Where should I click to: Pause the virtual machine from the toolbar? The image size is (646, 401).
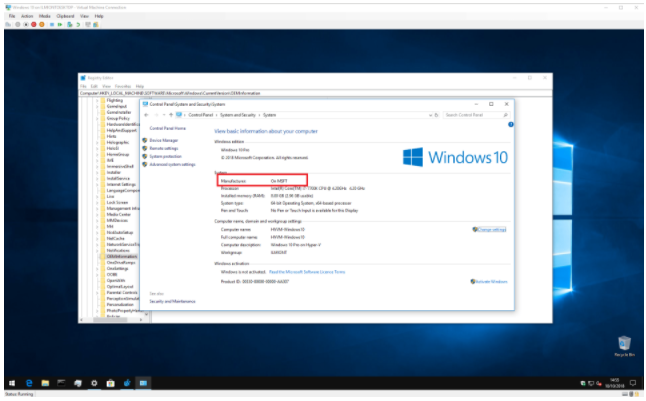[52, 25]
